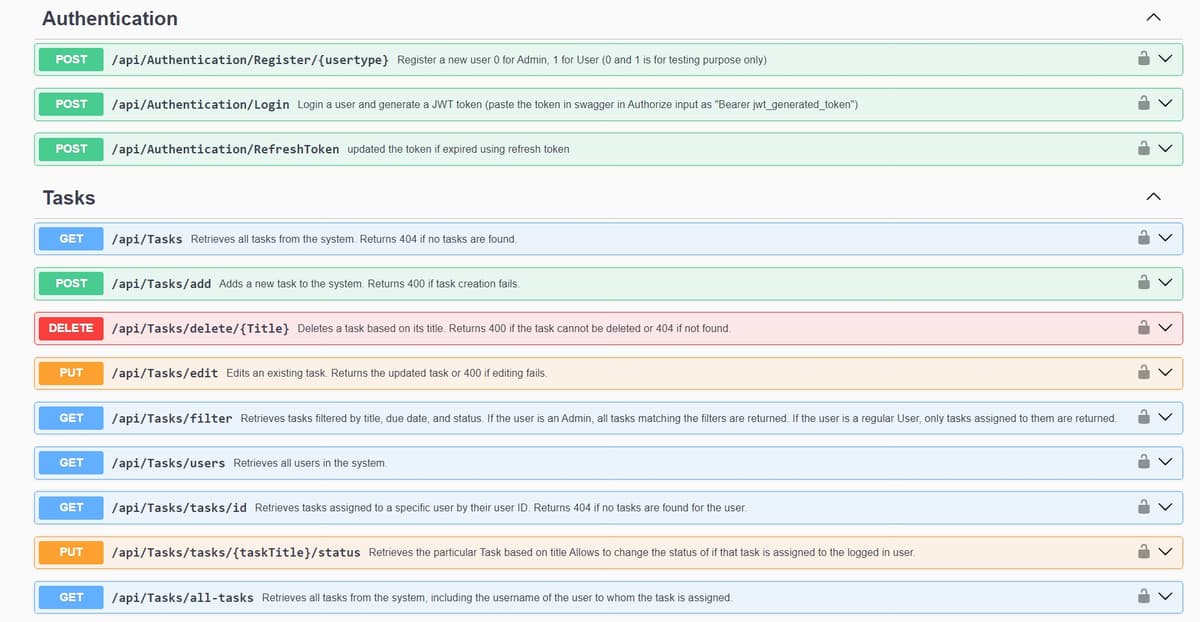Image resolution: width=1200 pixels, height=622 pixels.
Task: Click the Authentication section header
Action: 110,18
